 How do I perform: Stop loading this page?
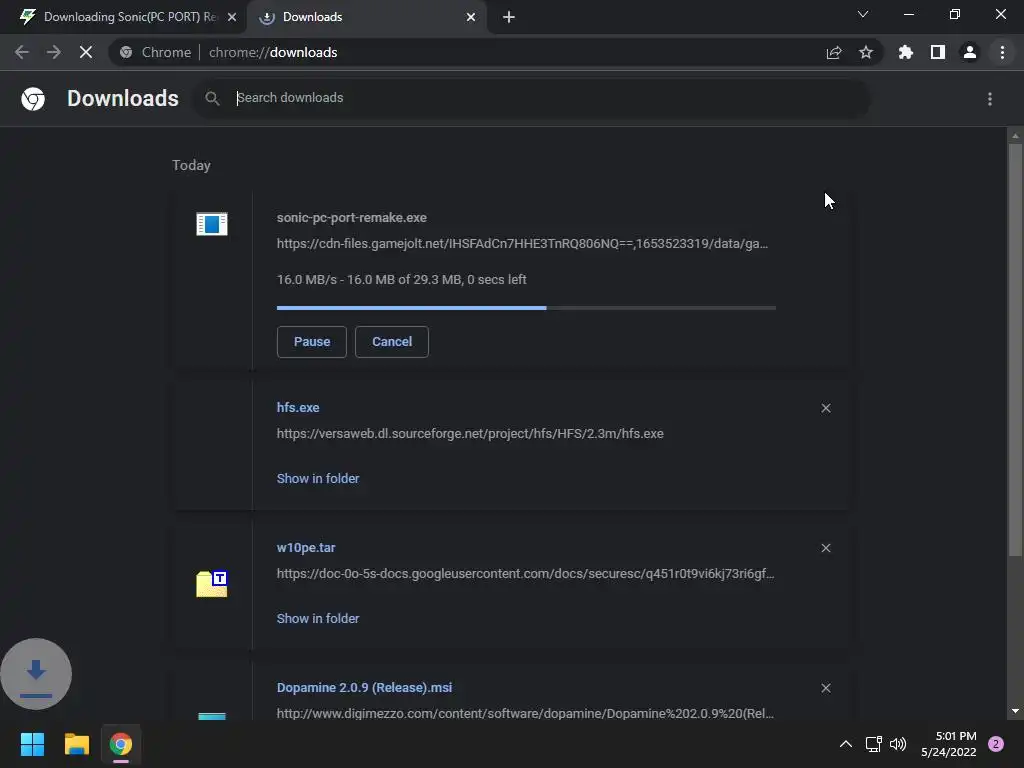point(86,52)
